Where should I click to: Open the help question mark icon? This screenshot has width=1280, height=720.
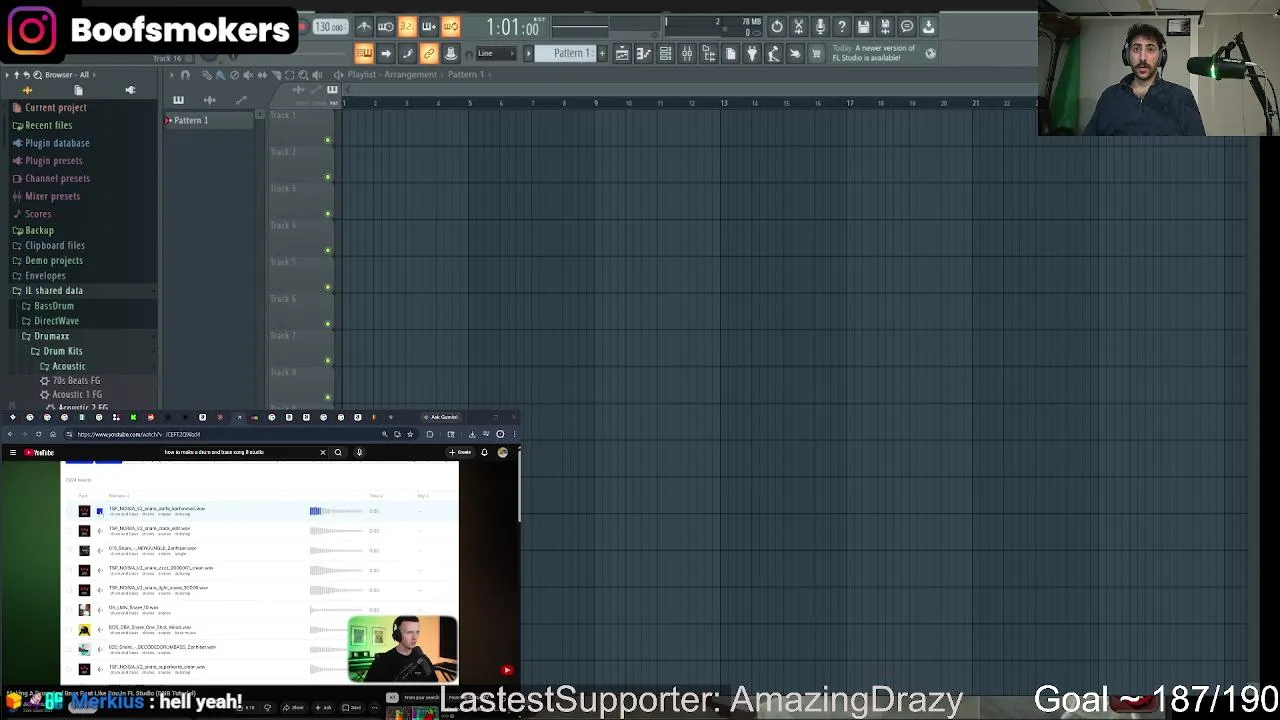coord(842,27)
